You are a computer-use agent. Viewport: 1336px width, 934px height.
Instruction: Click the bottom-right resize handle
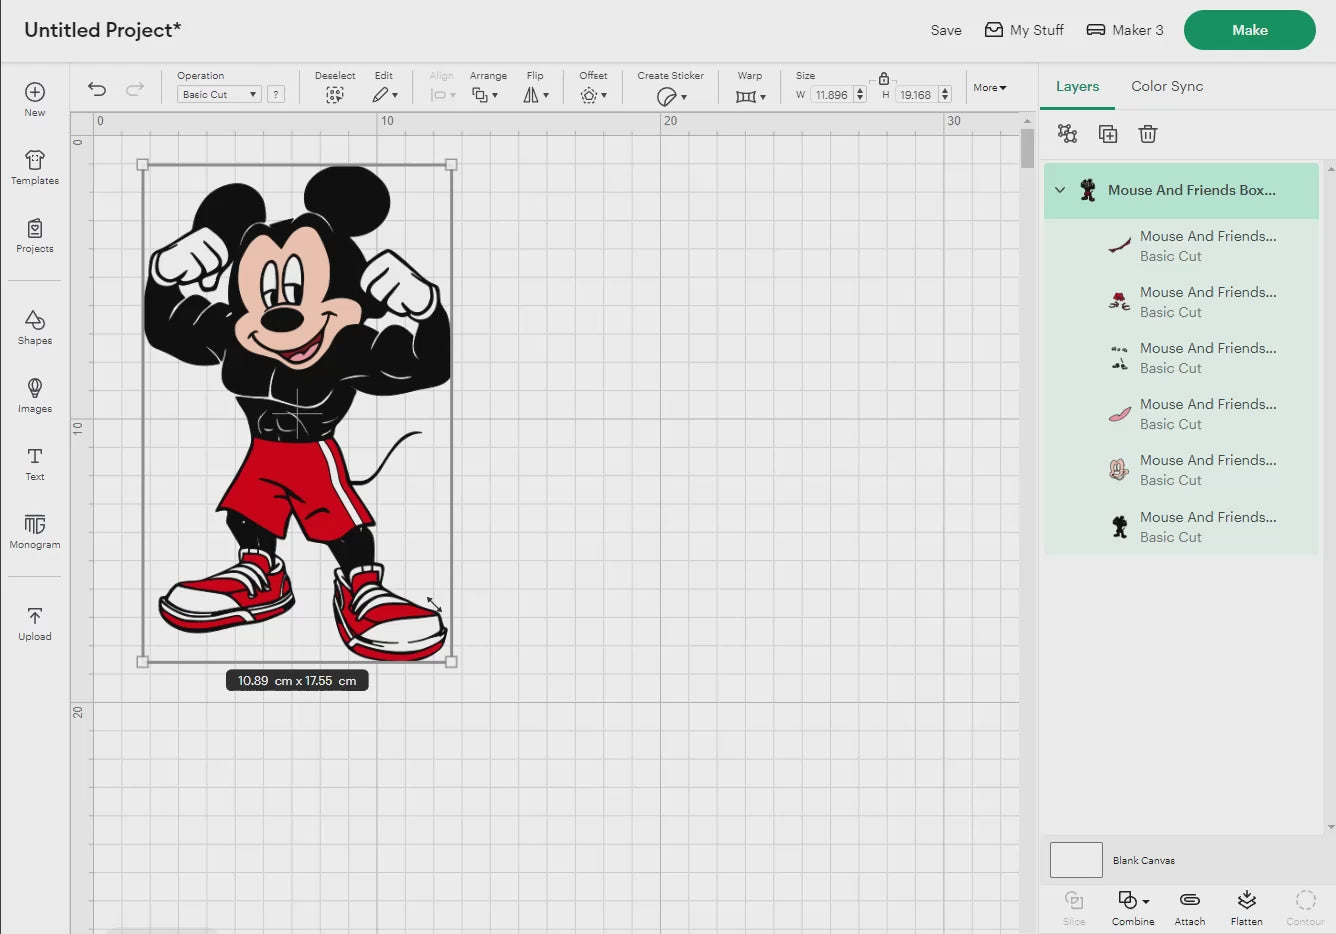tap(451, 661)
